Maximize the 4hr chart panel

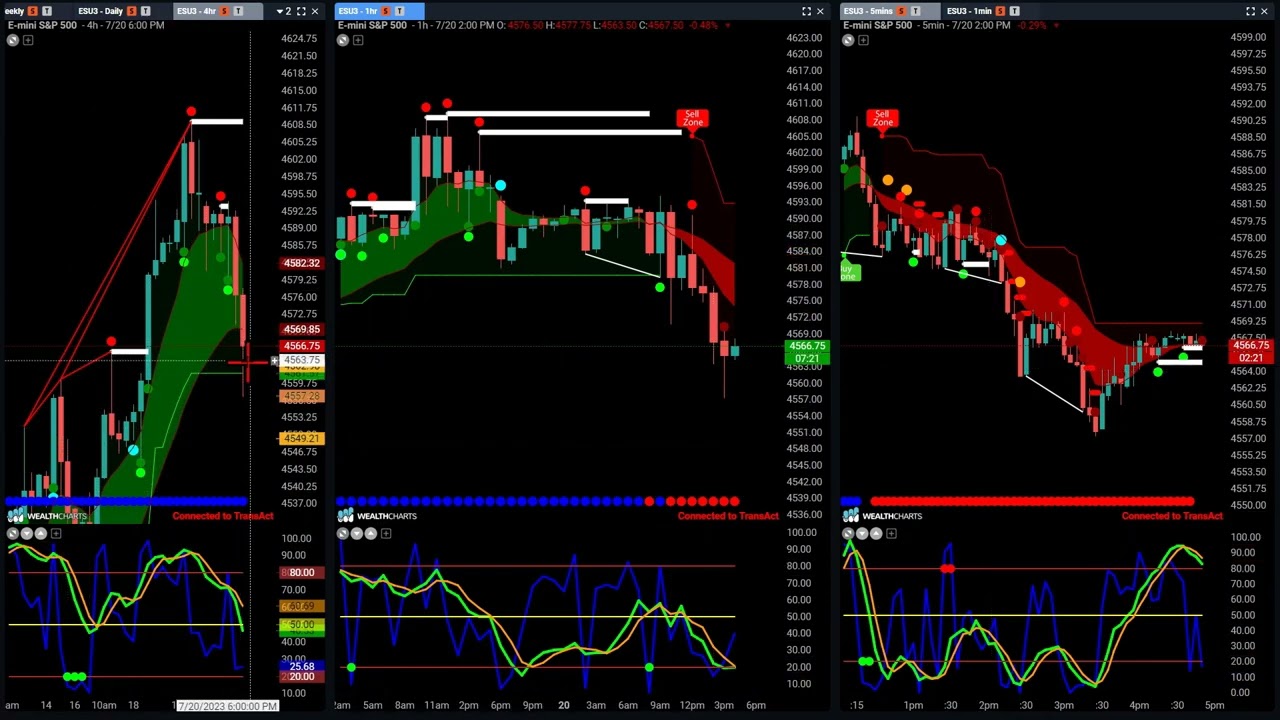point(300,11)
